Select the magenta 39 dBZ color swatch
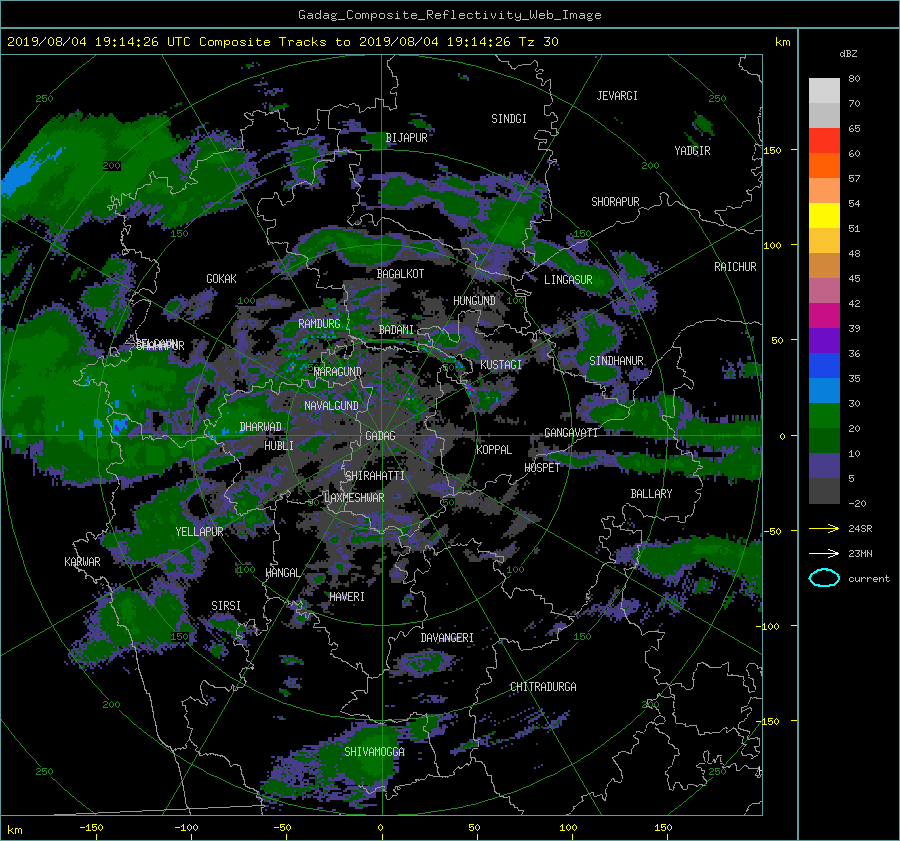Viewport: 900px width, 841px height. point(824,315)
